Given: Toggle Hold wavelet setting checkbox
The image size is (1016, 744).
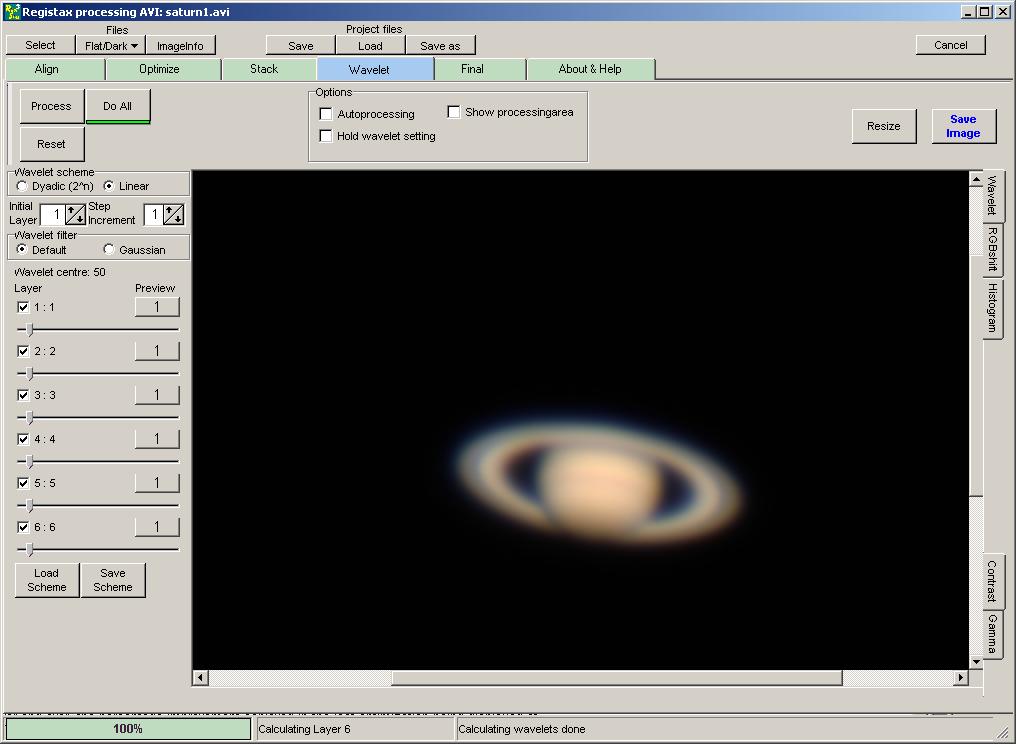Looking at the screenshot, I should [x=326, y=136].
